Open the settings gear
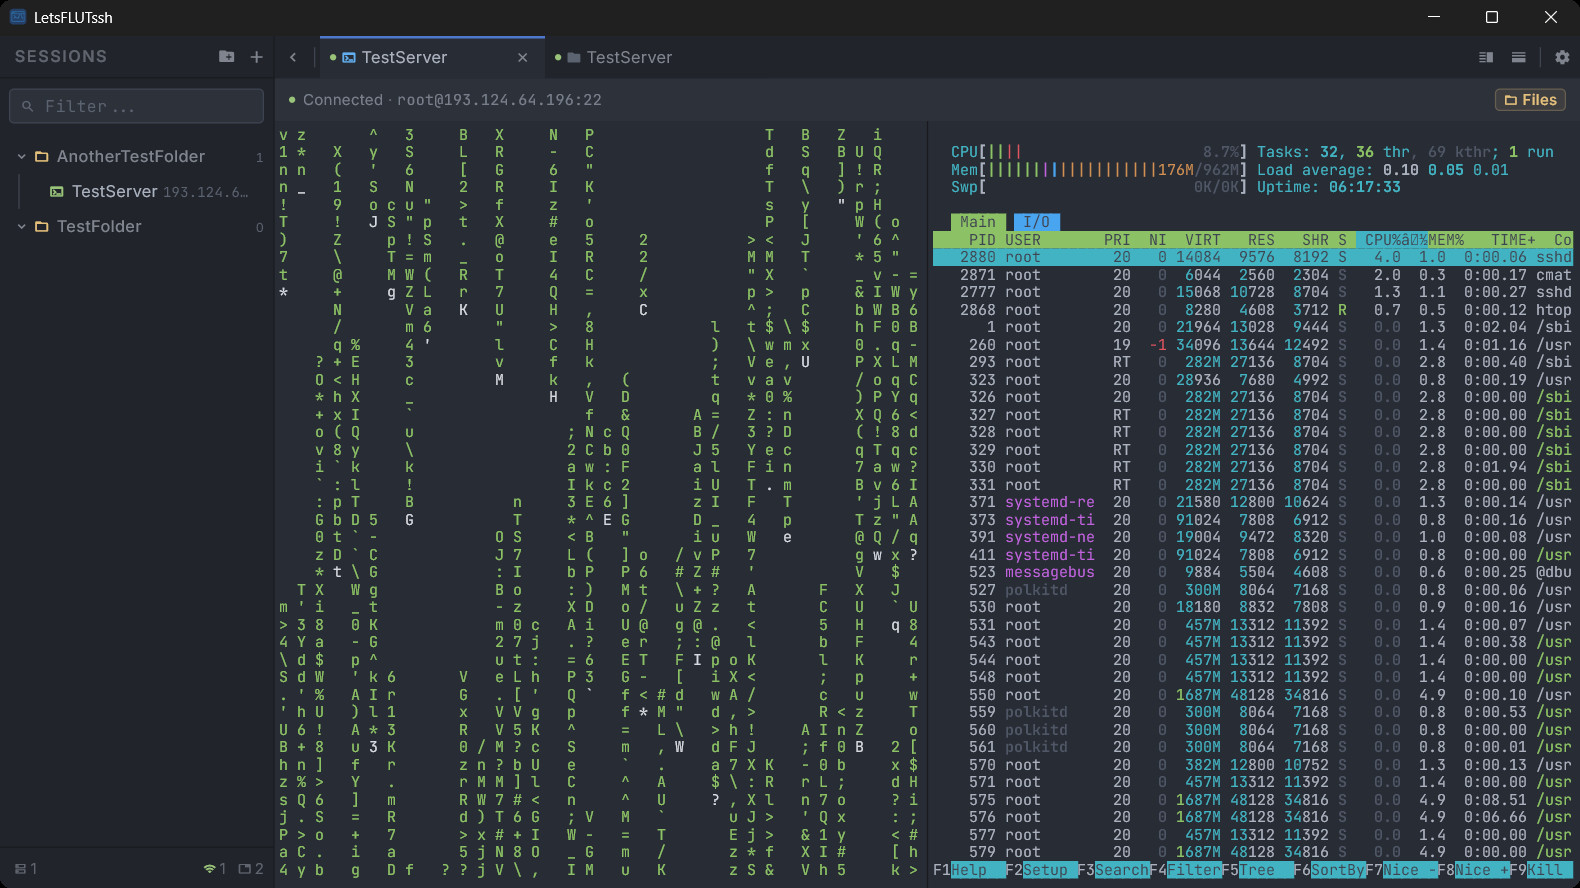This screenshot has height=888, width=1580. pyautogui.click(x=1562, y=58)
